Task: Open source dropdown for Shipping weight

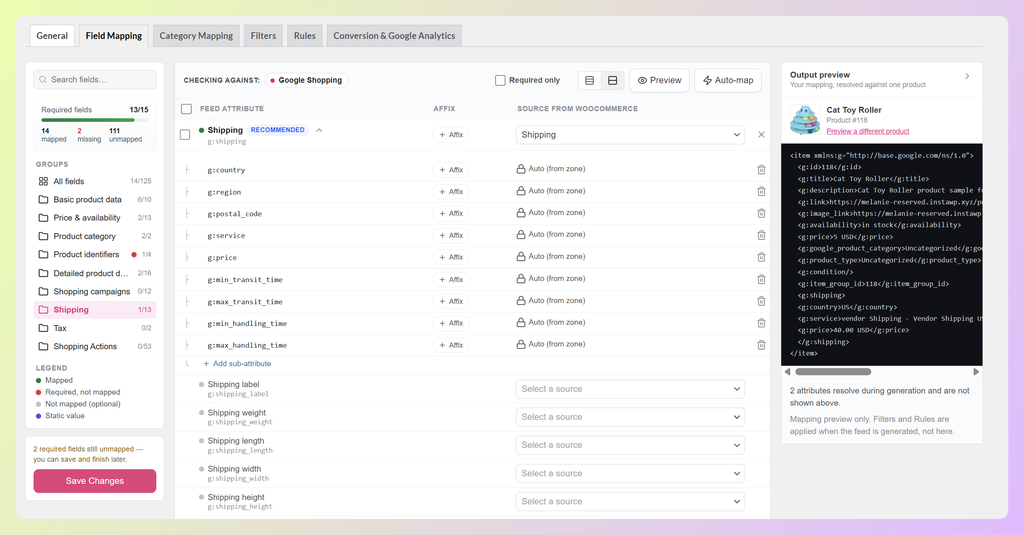Action: pos(630,417)
